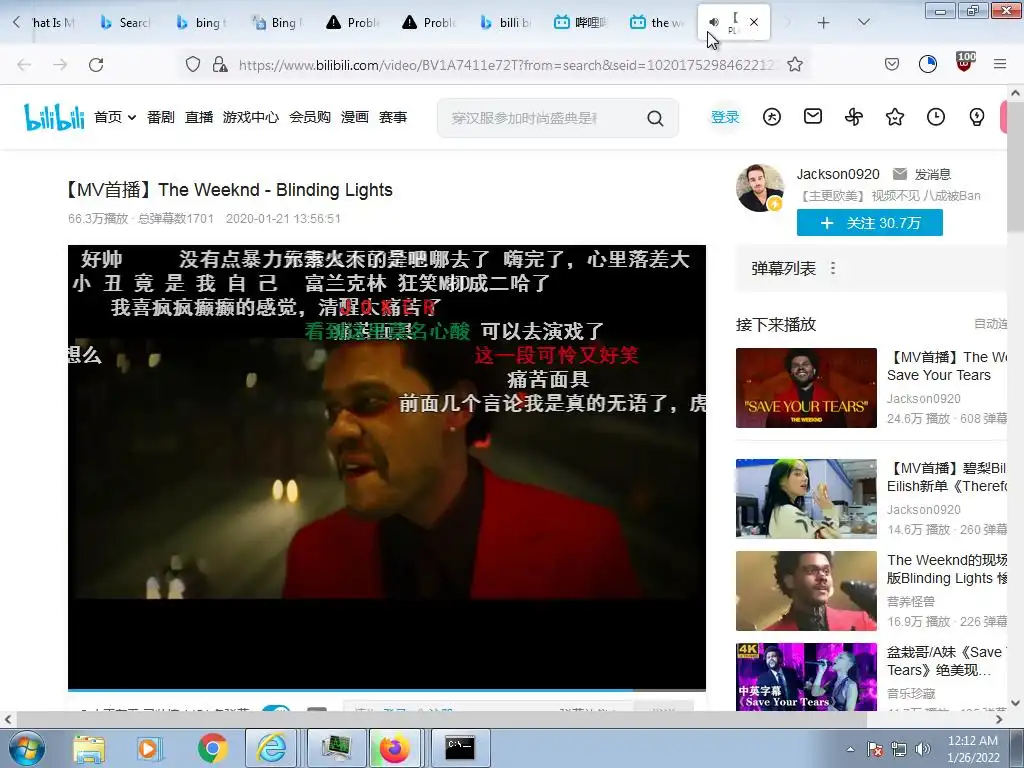
Task: Open the messages envelope icon in header
Action: [812, 117]
